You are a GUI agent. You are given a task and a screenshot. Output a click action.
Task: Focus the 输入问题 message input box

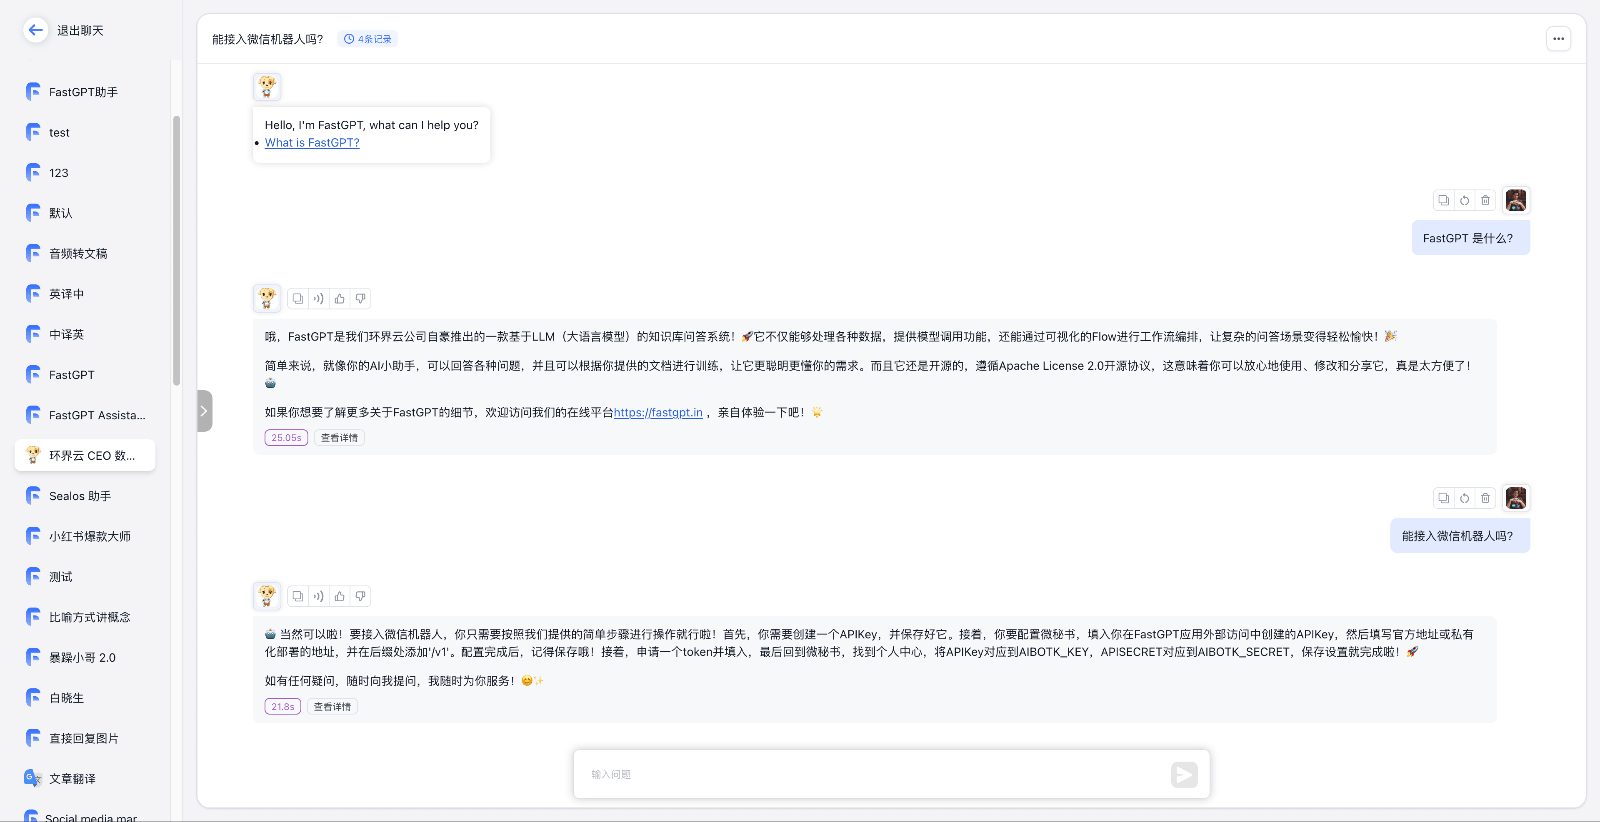click(x=870, y=774)
